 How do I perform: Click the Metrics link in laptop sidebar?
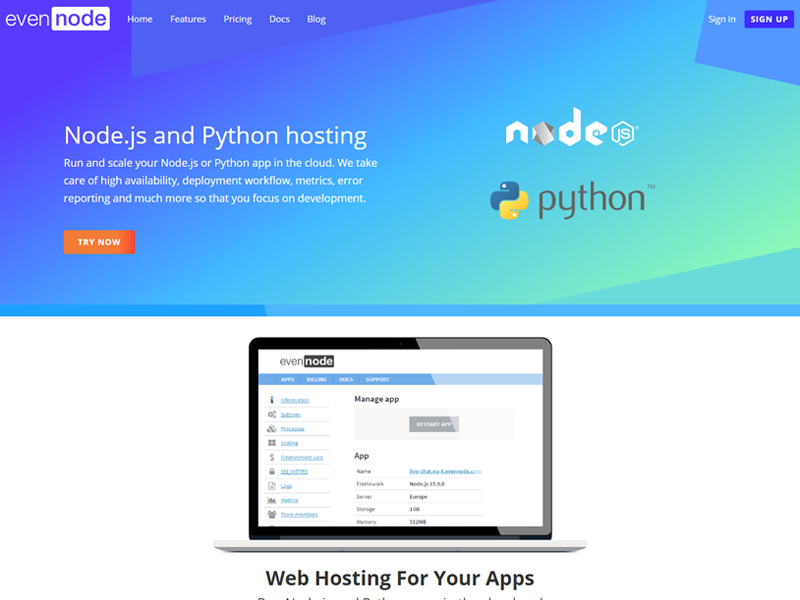(289, 501)
